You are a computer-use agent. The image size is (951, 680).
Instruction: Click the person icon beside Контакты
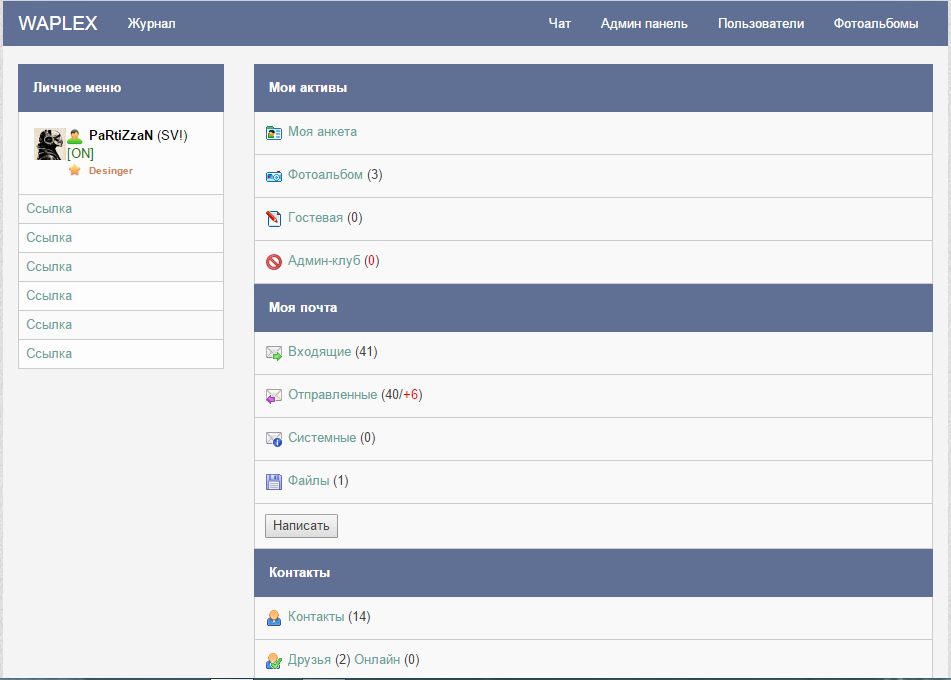pos(274,618)
